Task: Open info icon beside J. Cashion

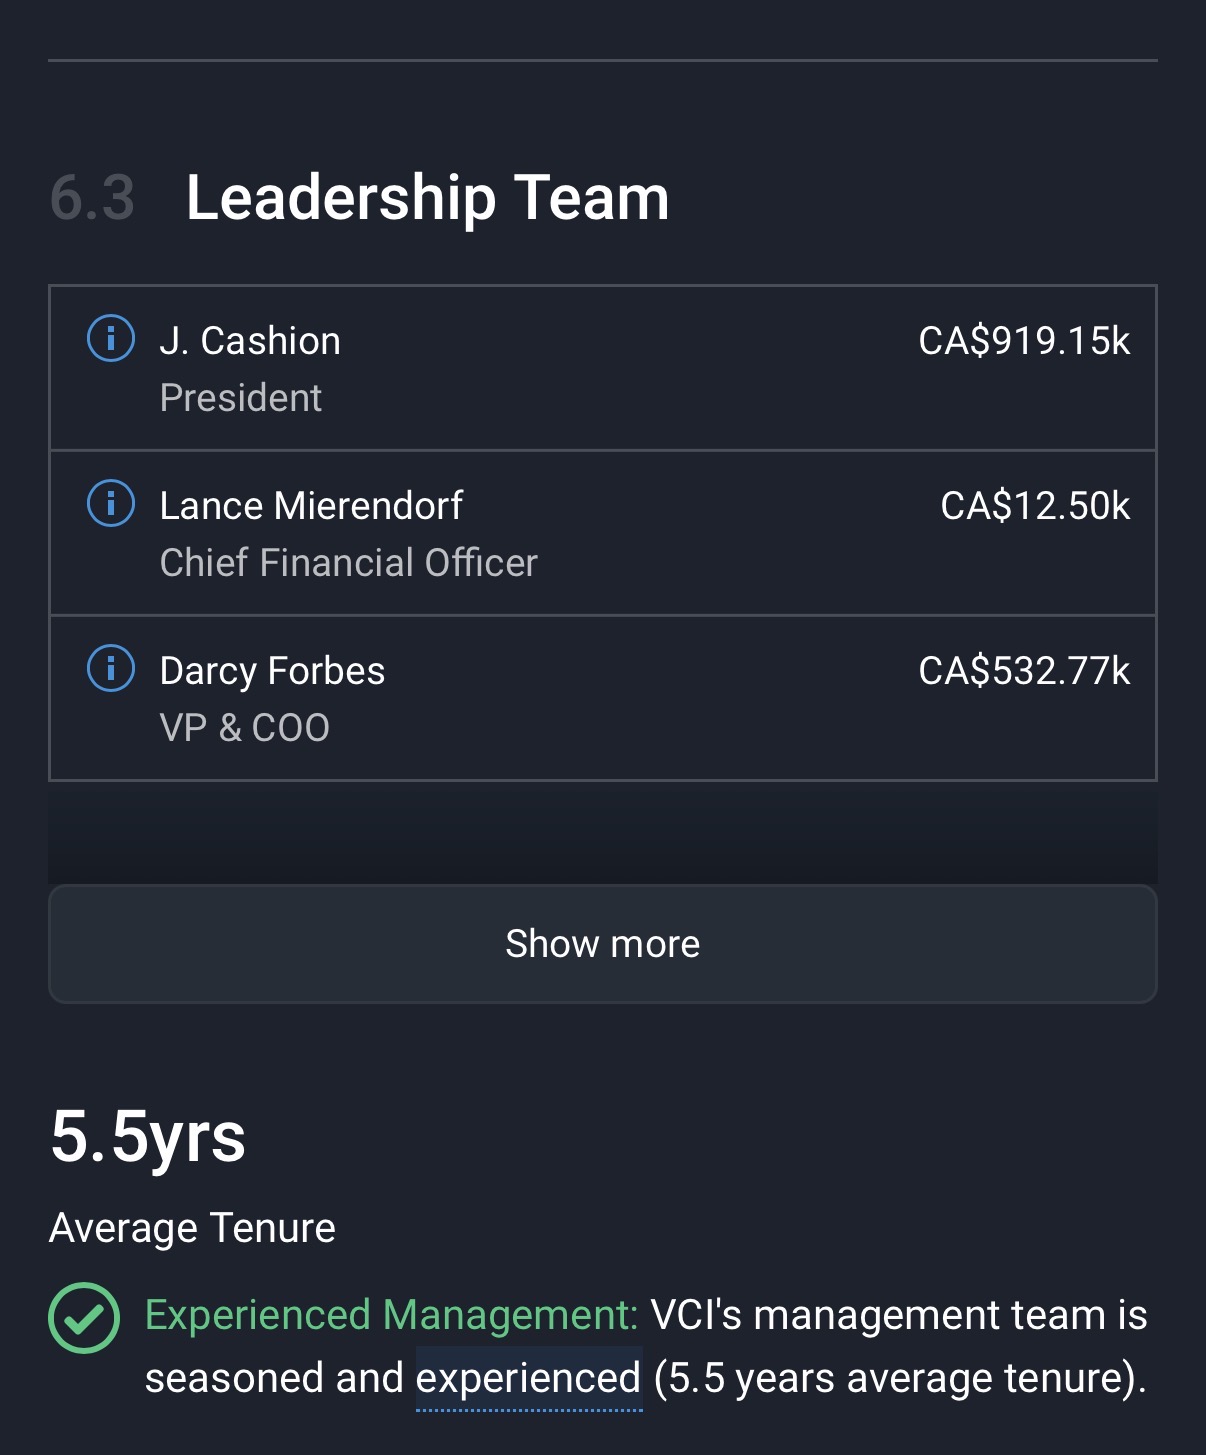Action: pyautogui.click(x=111, y=339)
